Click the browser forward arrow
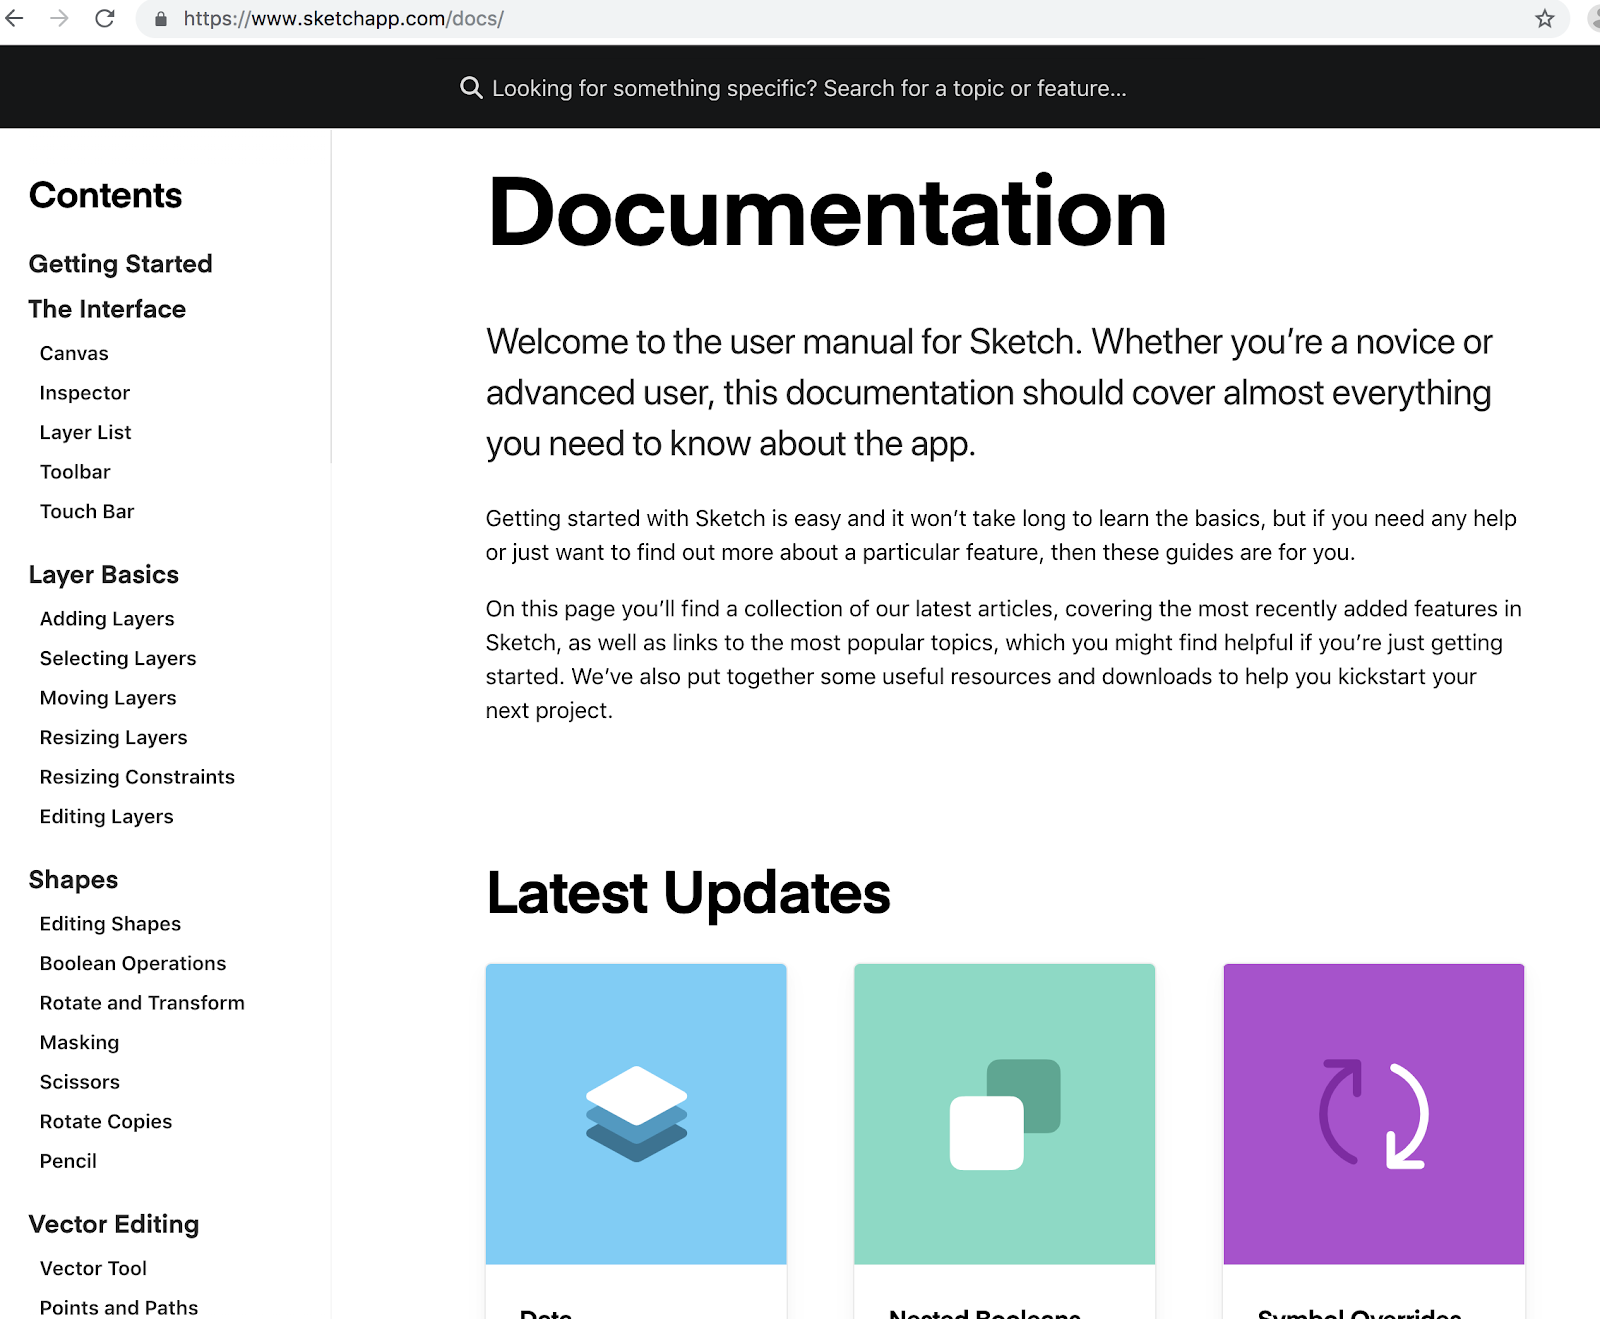Image resolution: width=1600 pixels, height=1319 pixels. [59, 18]
